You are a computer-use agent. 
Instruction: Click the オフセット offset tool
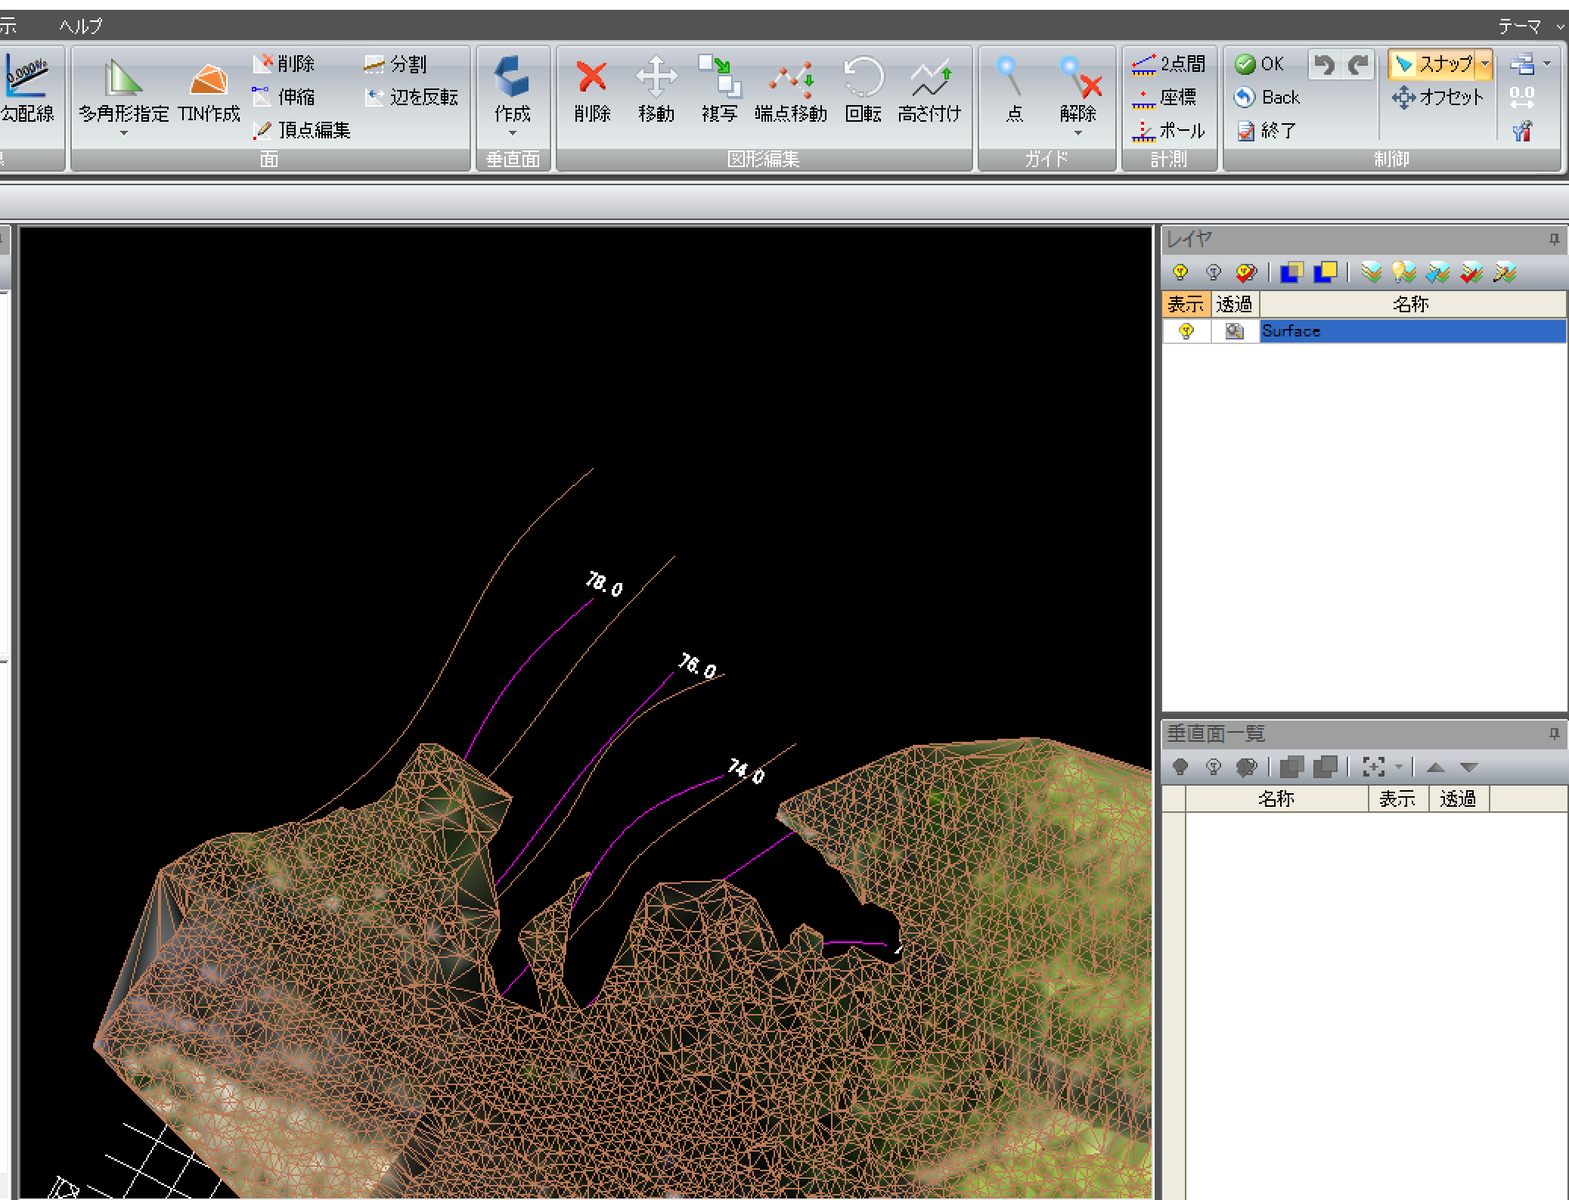(x=1437, y=97)
